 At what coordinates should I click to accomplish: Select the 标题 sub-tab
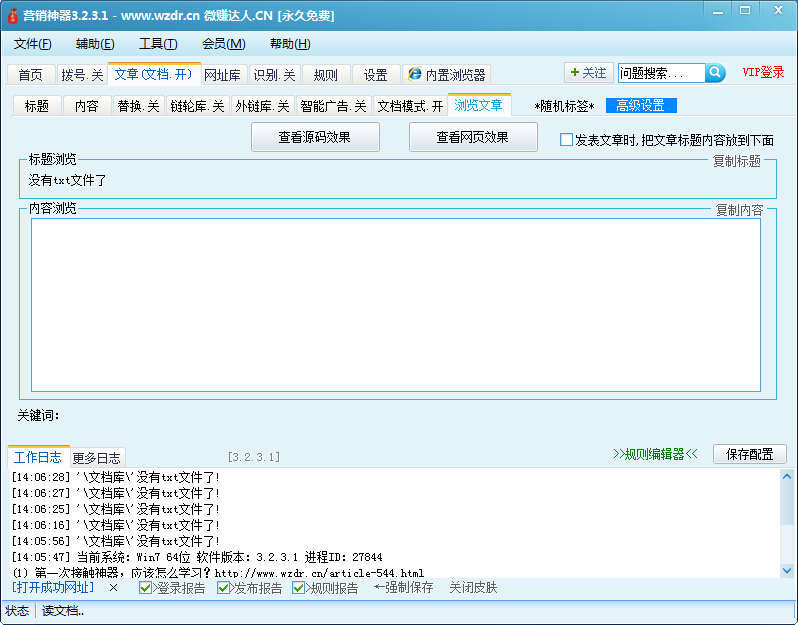coord(37,106)
